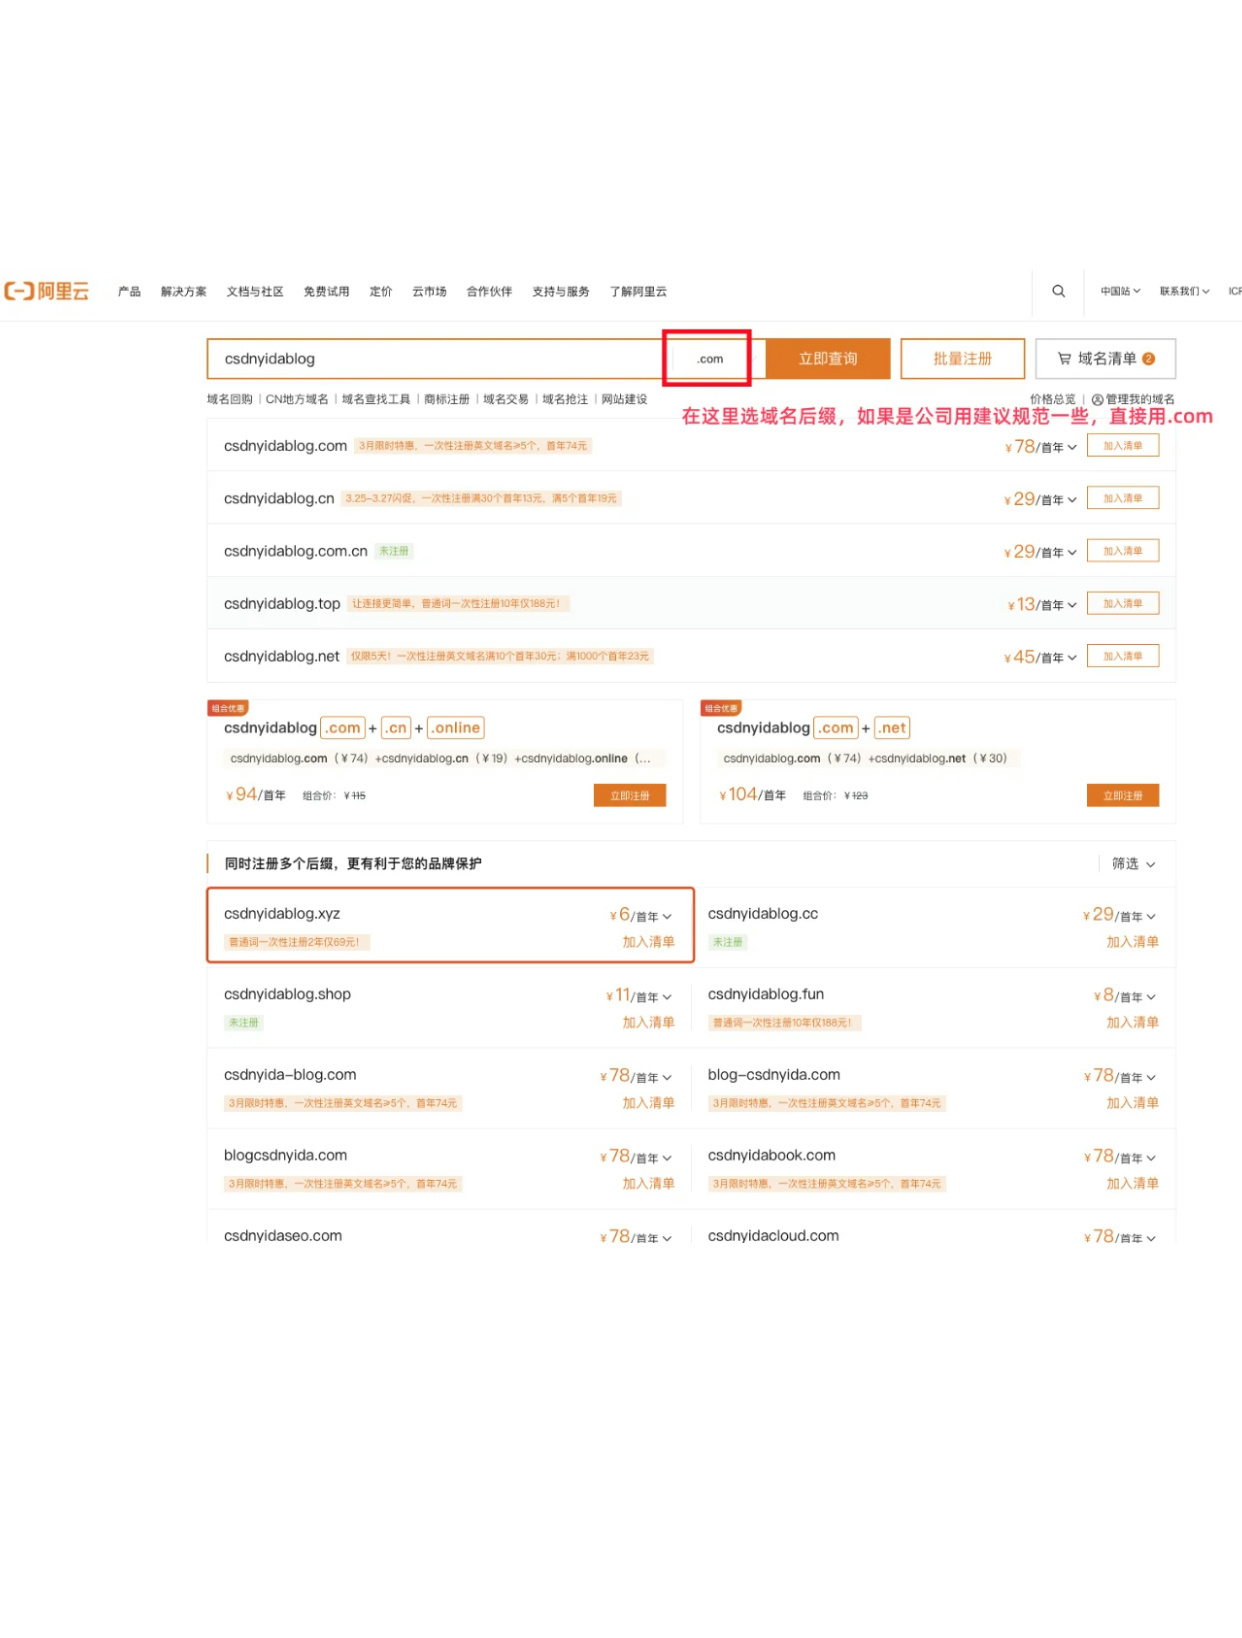The image size is (1242, 1638).
Task: Add csdnyidablog.xyz to list
Action: click(648, 942)
